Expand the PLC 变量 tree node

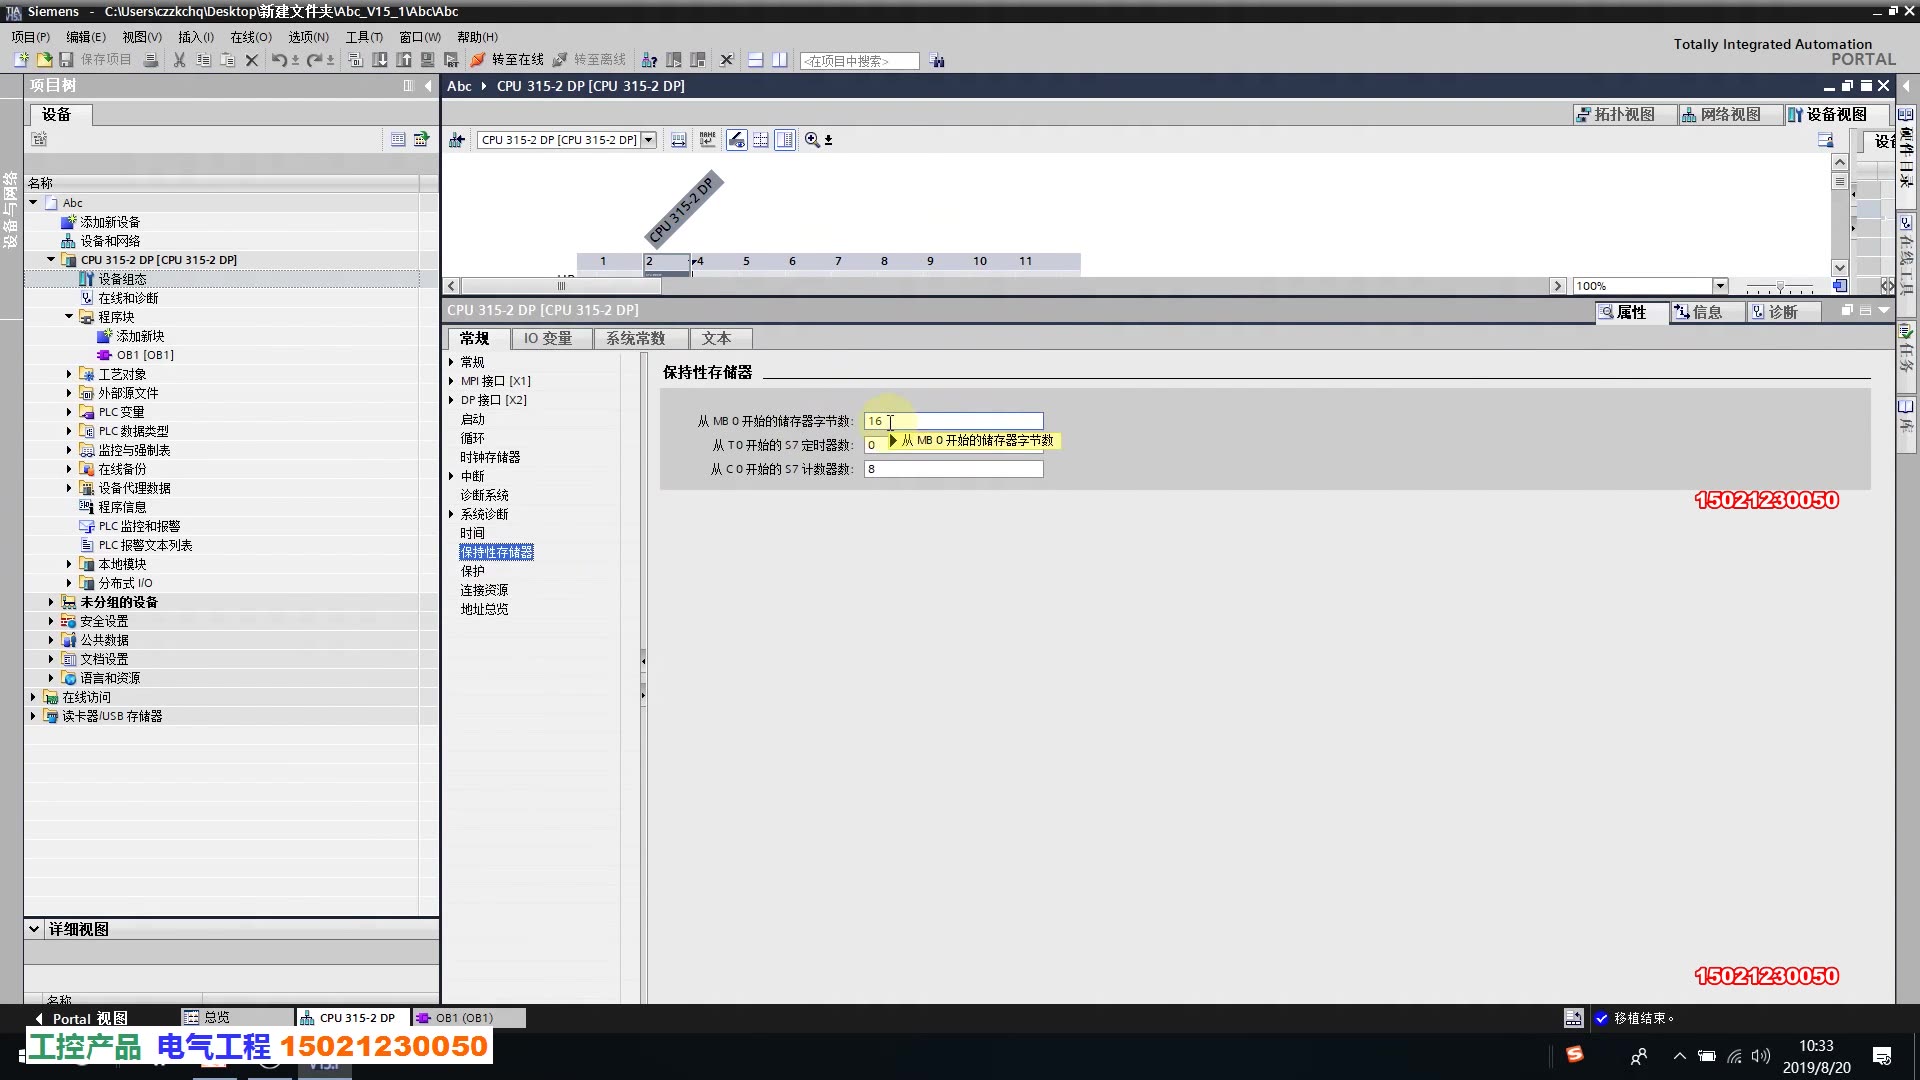point(69,412)
